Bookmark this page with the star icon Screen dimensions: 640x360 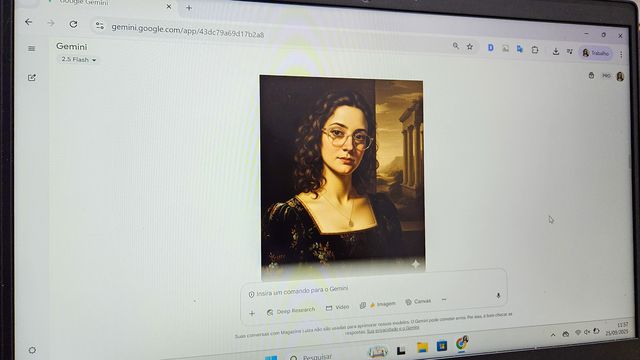coord(470,47)
